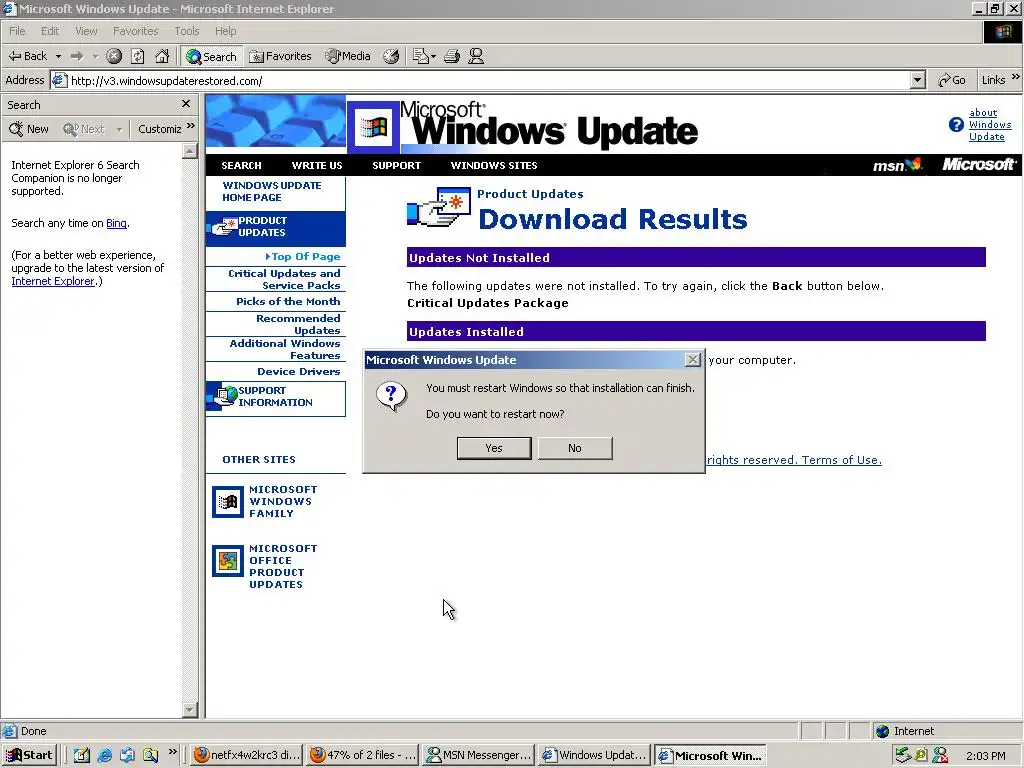The height and width of the screenshot is (768, 1024).
Task: Open the Media bar from the toolbar
Action: point(348,56)
